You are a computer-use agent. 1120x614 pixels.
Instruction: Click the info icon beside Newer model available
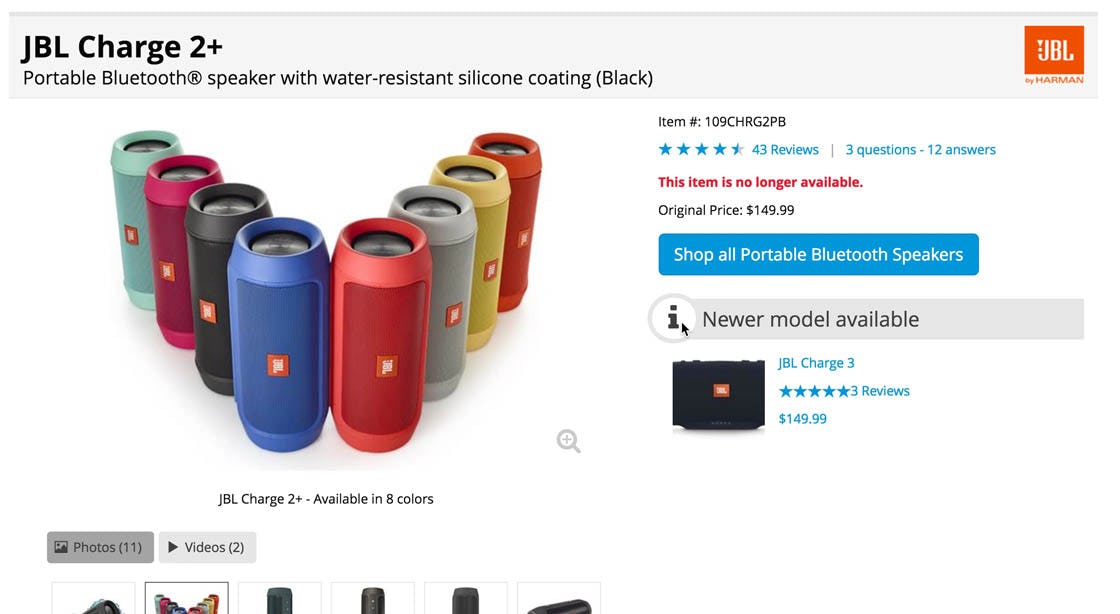coord(673,318)
